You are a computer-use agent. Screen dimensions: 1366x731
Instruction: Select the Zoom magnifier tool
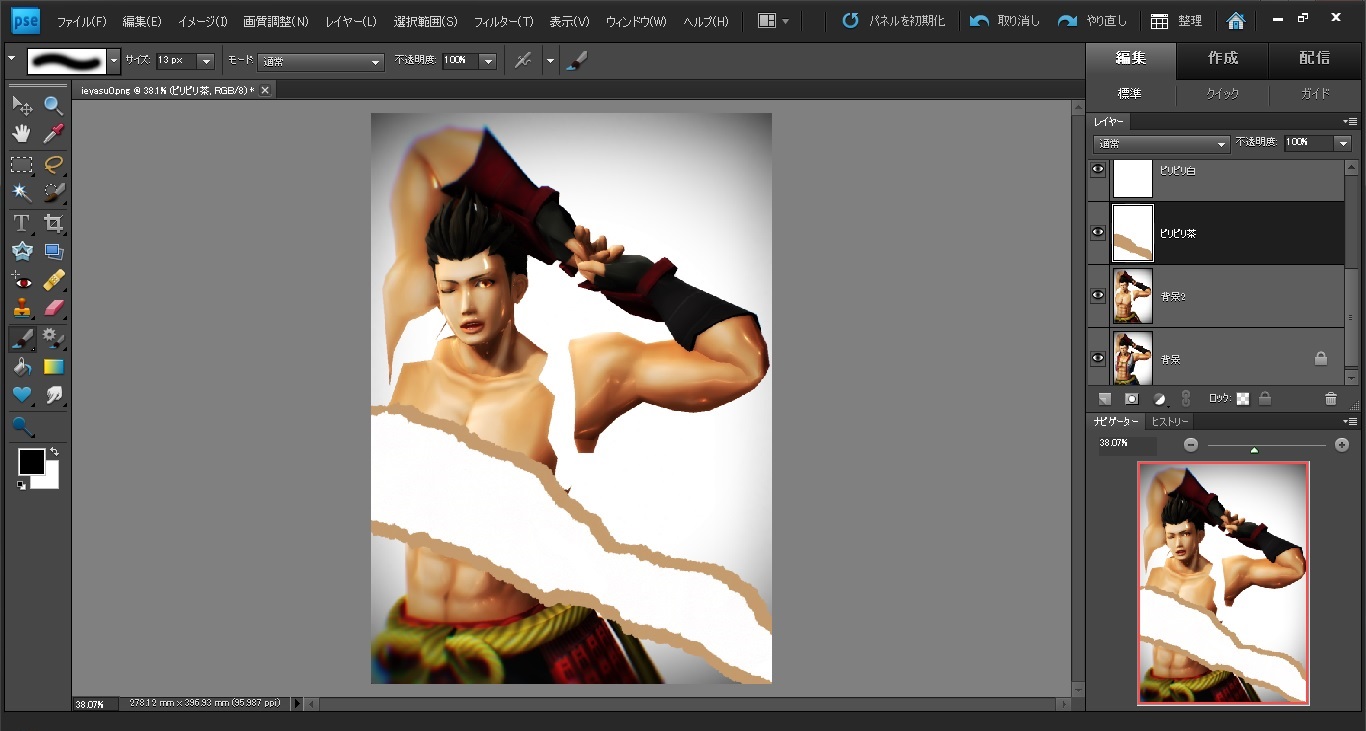[x=53, y=105]
